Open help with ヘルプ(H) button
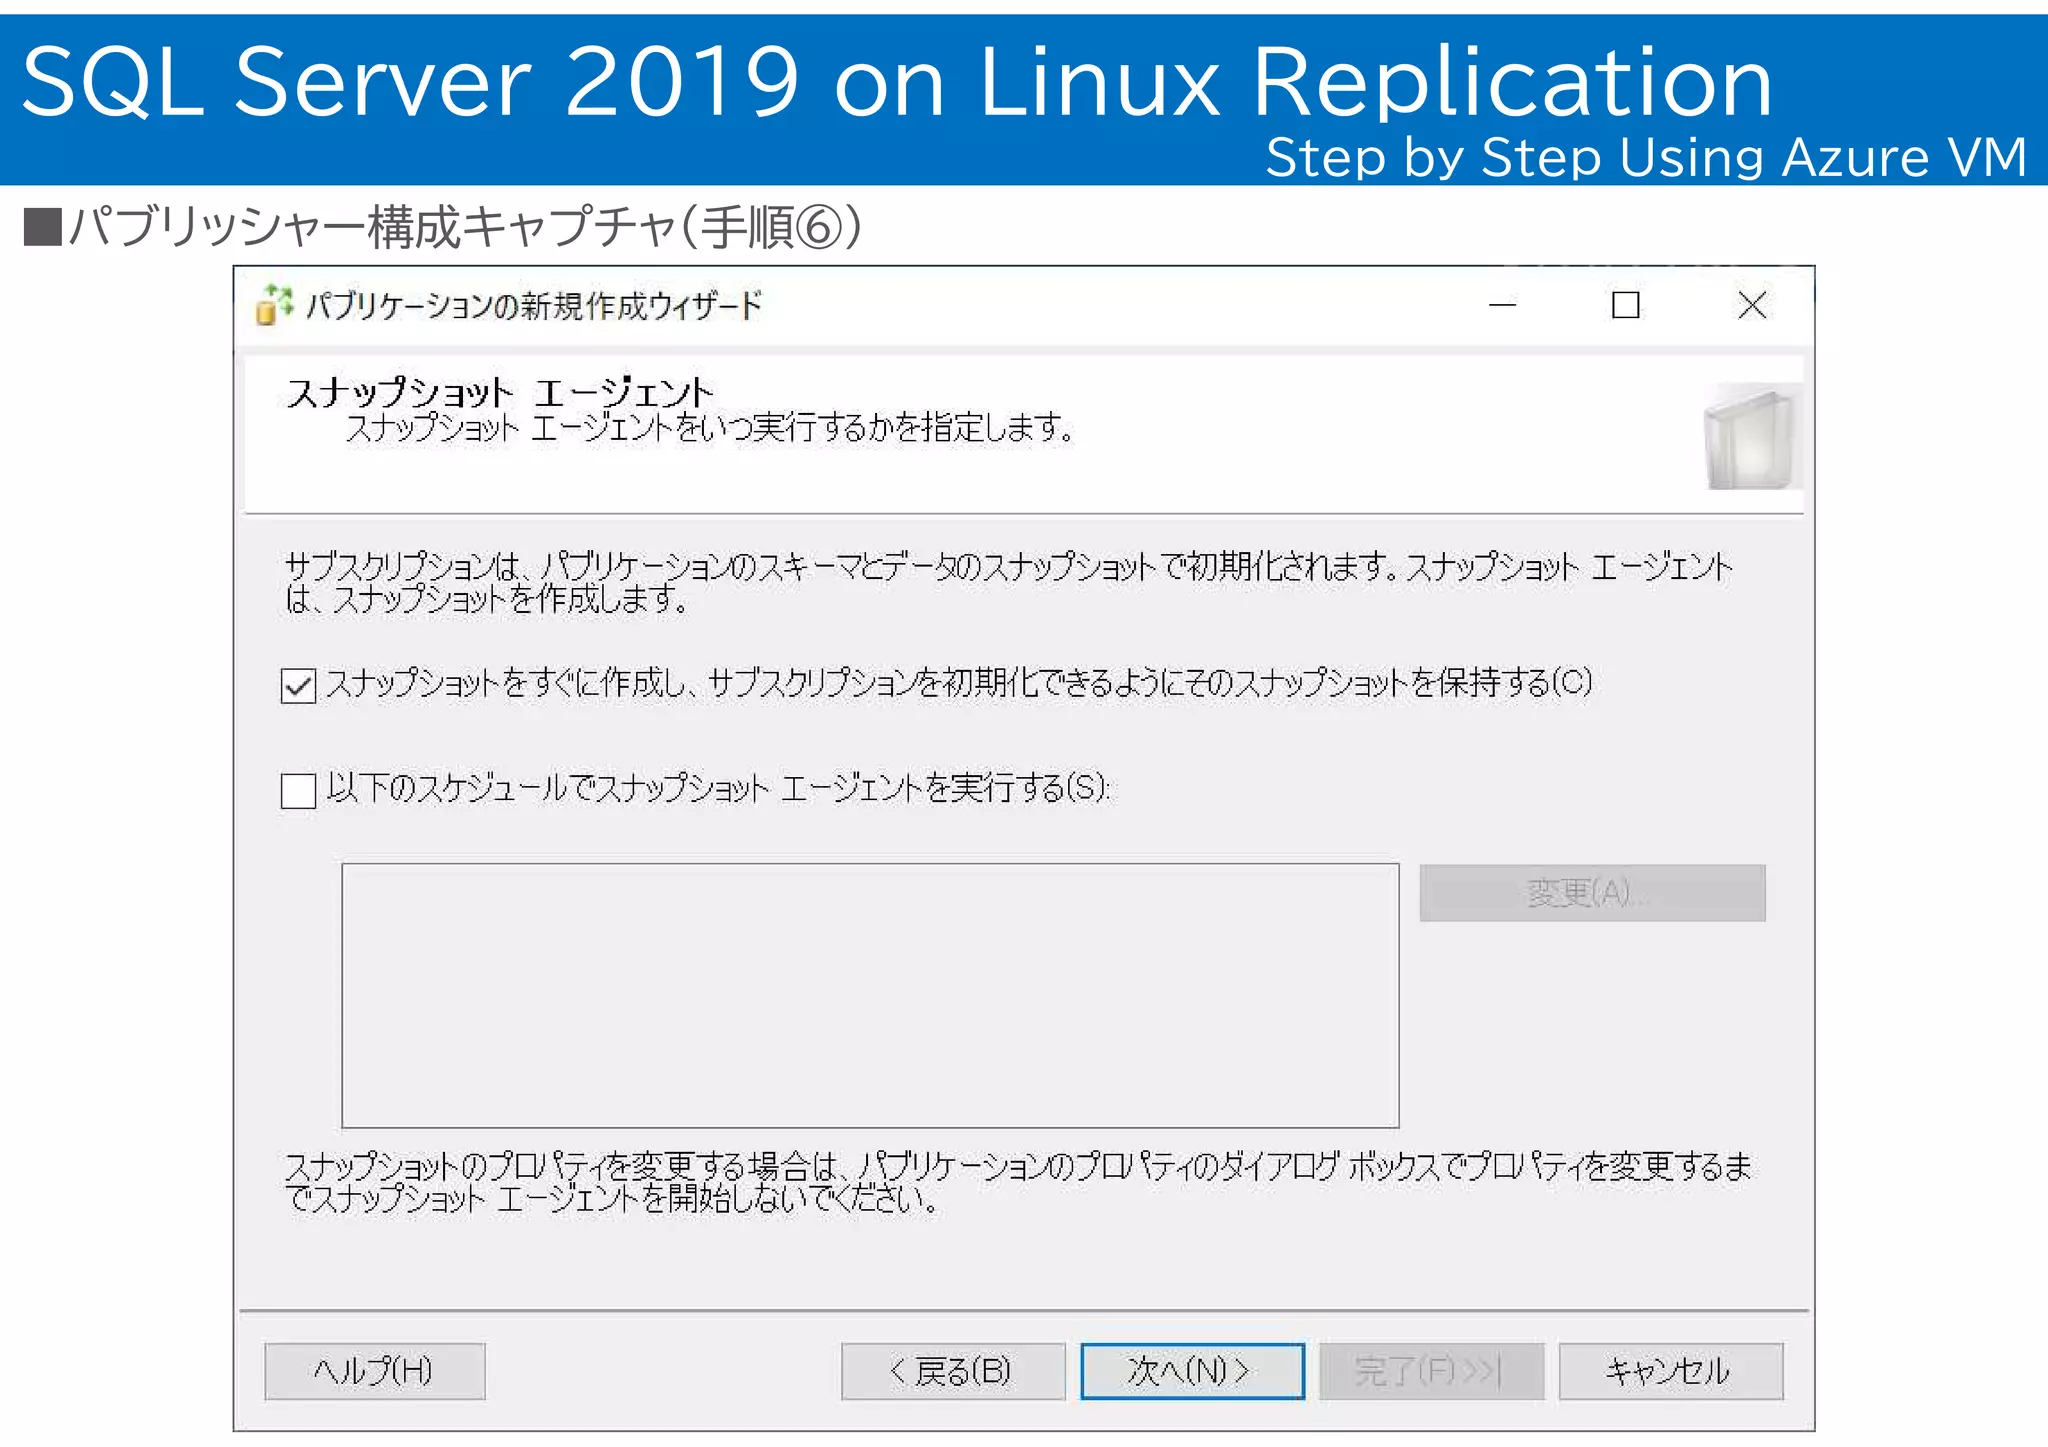Screen dimensions: 2048x1447 374,1371
